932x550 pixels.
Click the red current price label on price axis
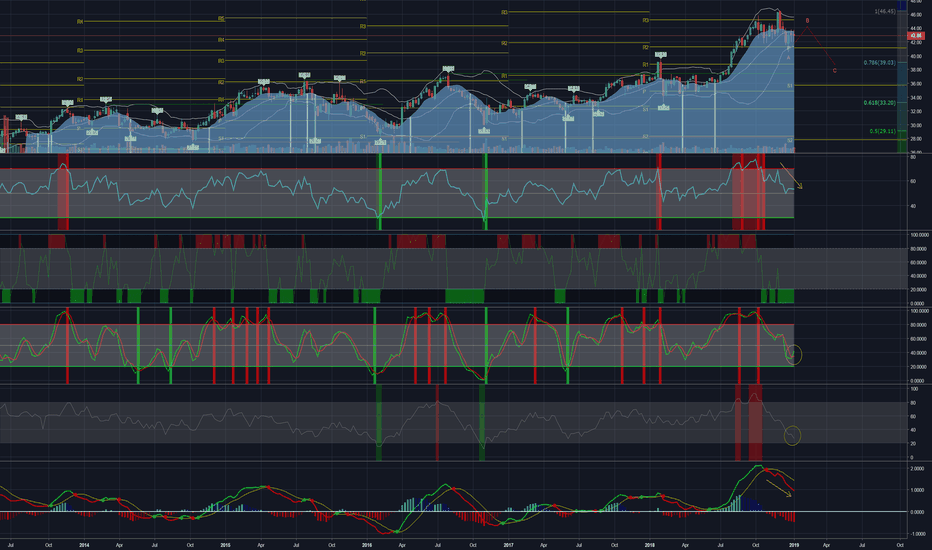(915, 36)
